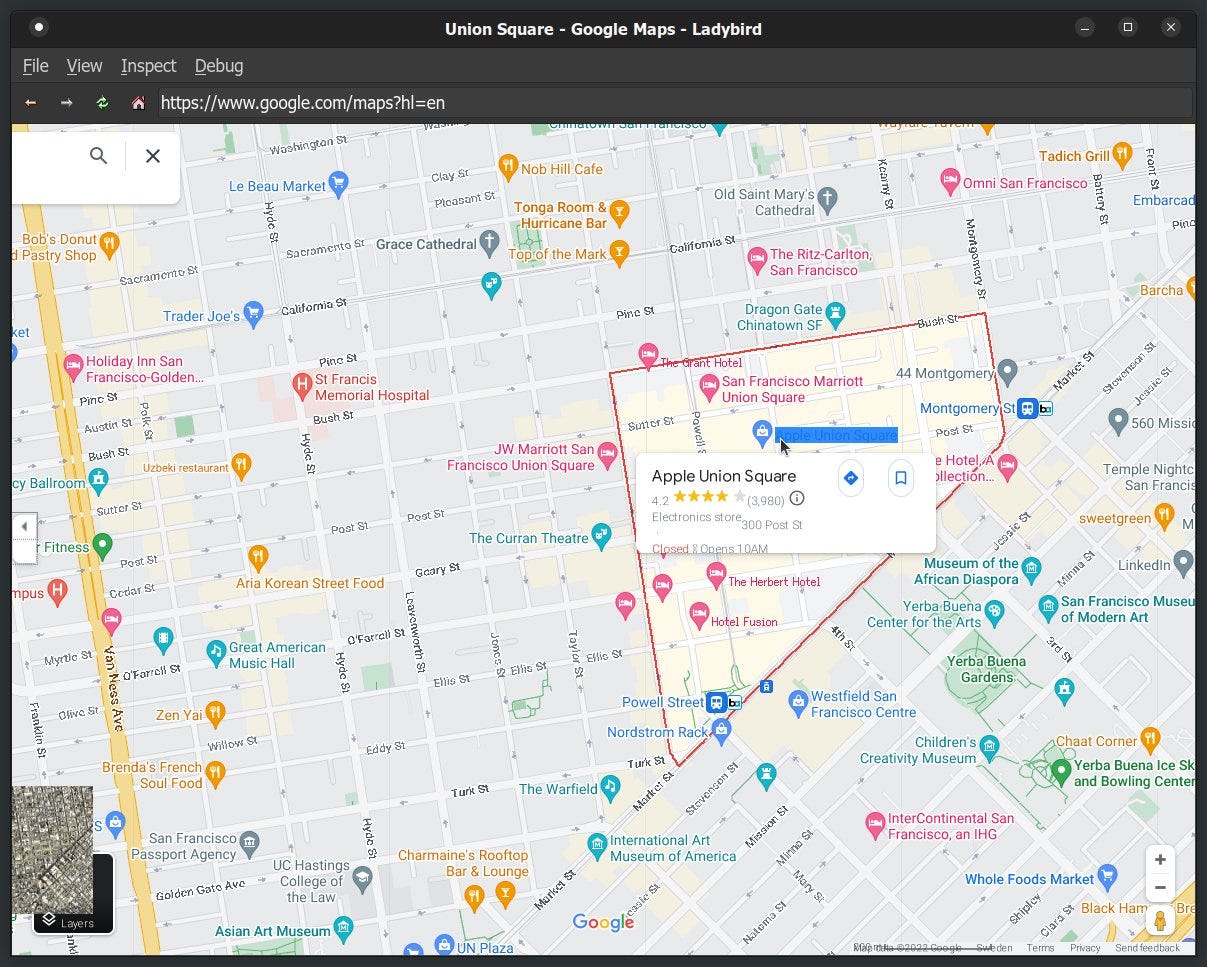Select the Tadich Grill restaurant pin
The image size is (1207, 967).
click(x=1123, y=155)
